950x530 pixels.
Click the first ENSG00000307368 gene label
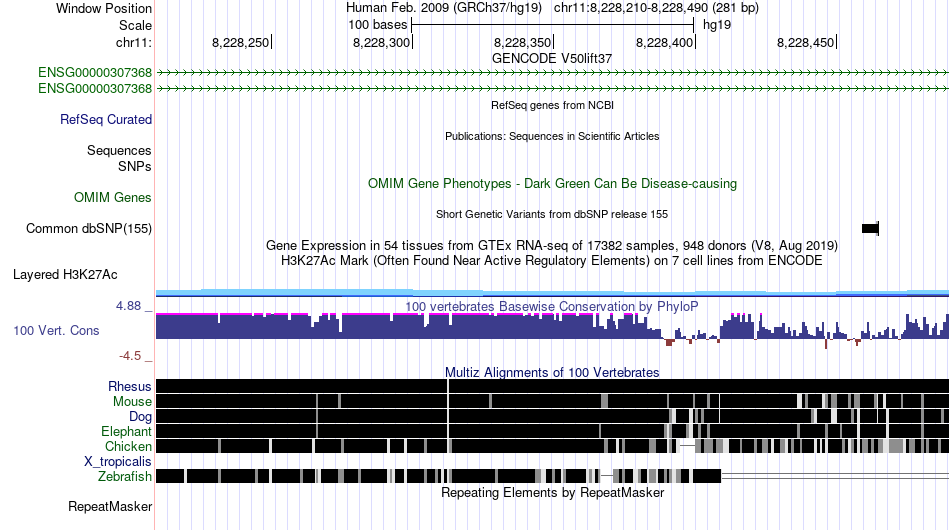(x=95, y=73)
